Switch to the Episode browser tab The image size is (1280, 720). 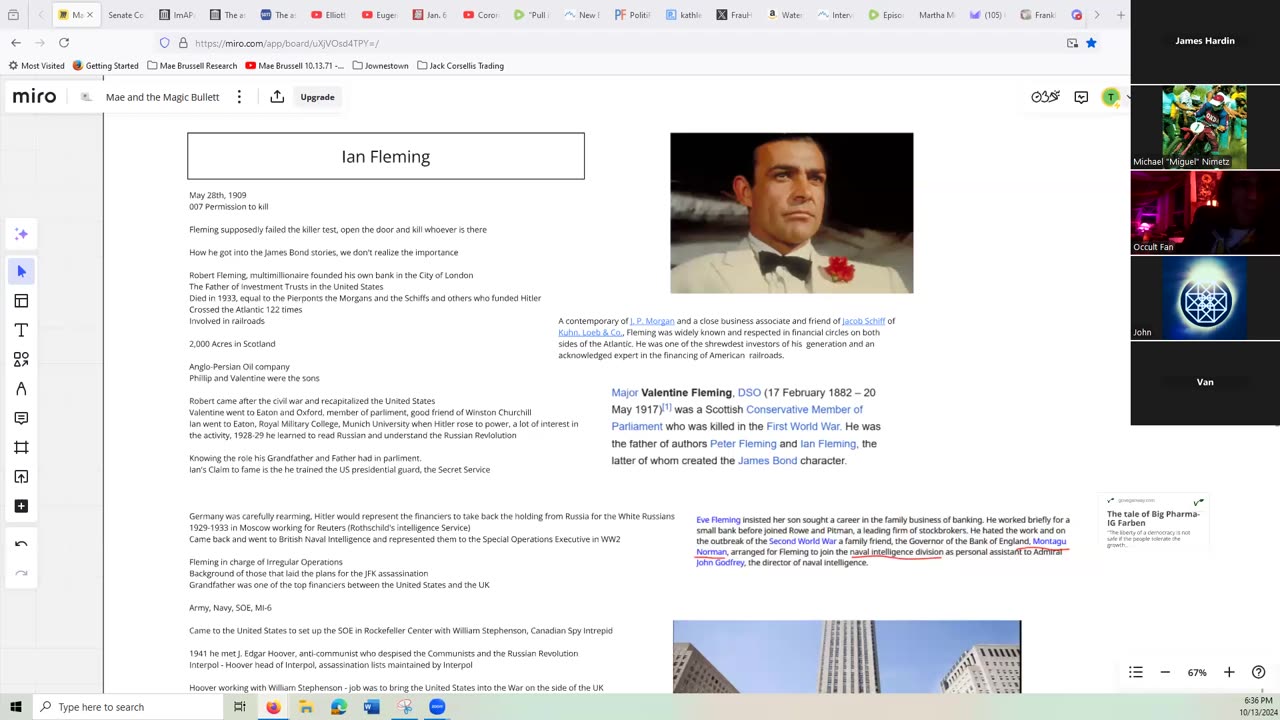coord(886,15)
